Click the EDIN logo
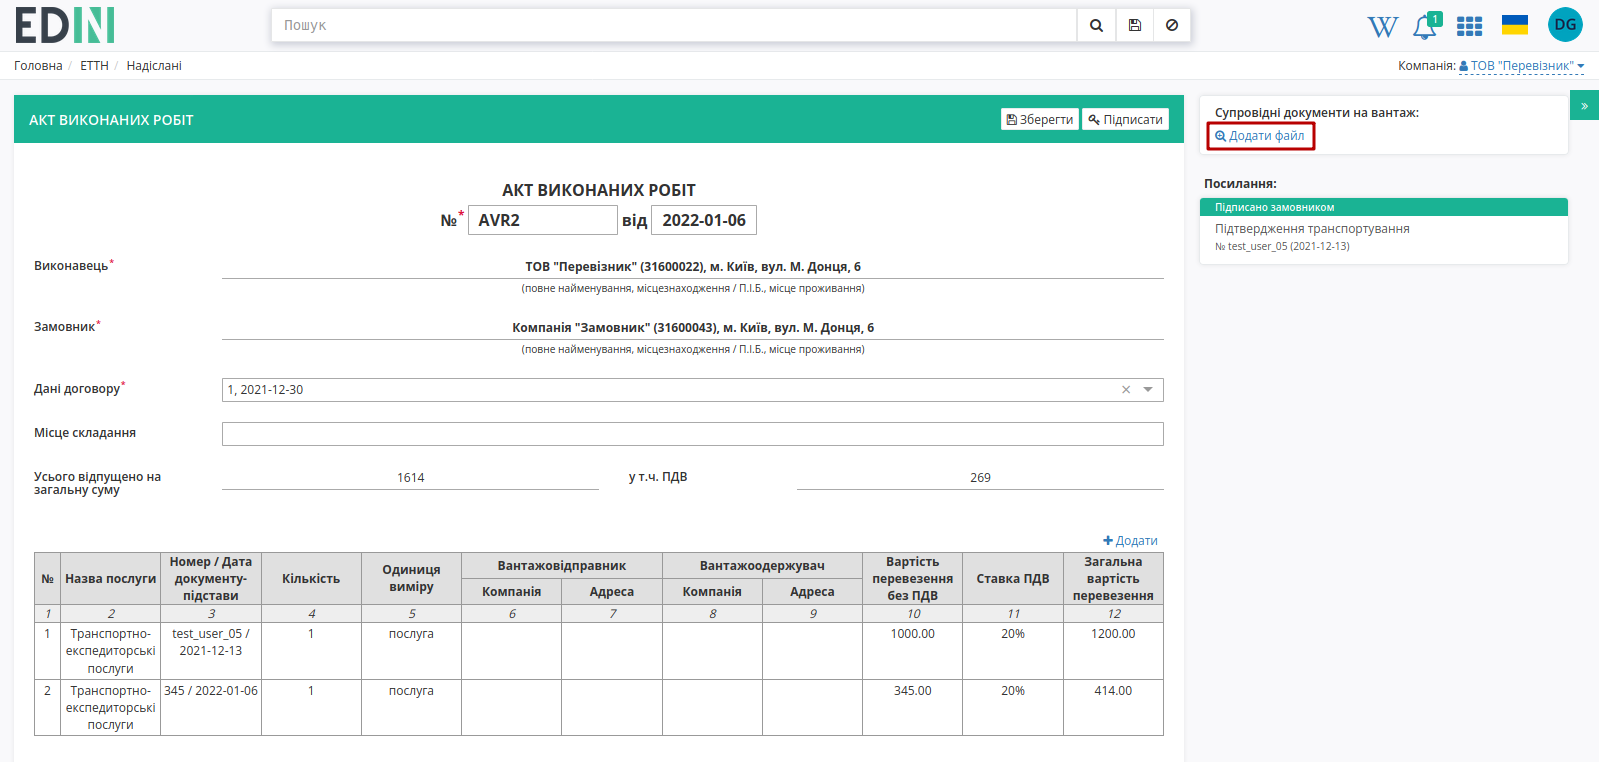Screen dimensions: 1599x762 (x=65, y=25)
